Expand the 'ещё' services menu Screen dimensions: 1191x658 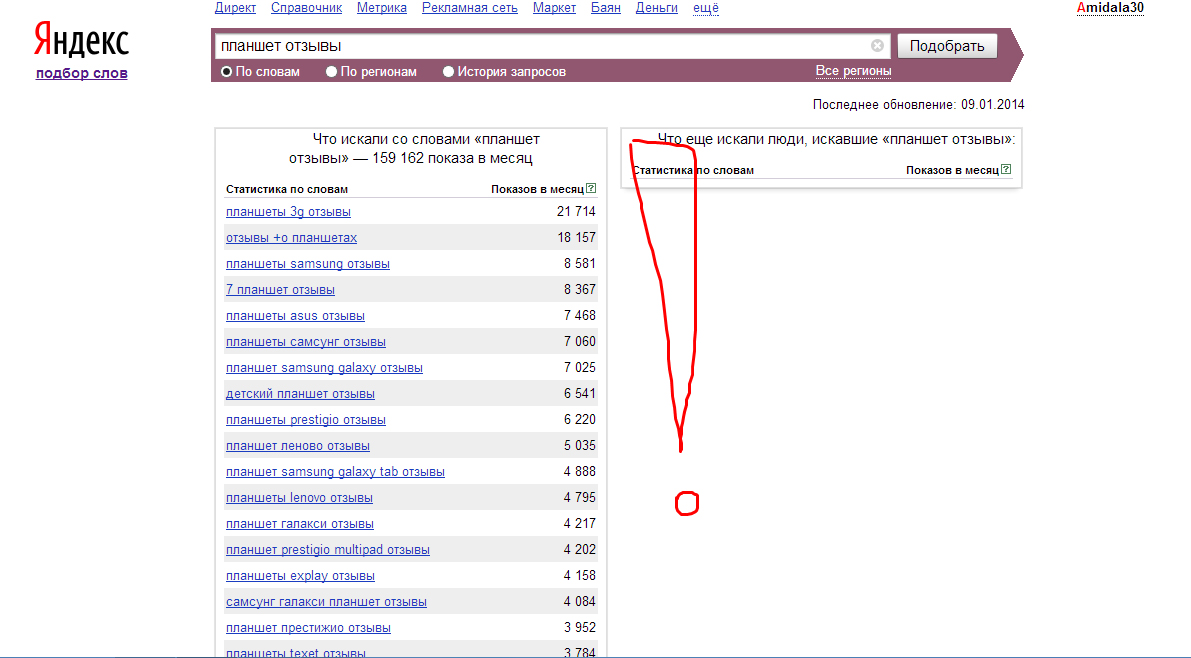(x=706, y=8)
